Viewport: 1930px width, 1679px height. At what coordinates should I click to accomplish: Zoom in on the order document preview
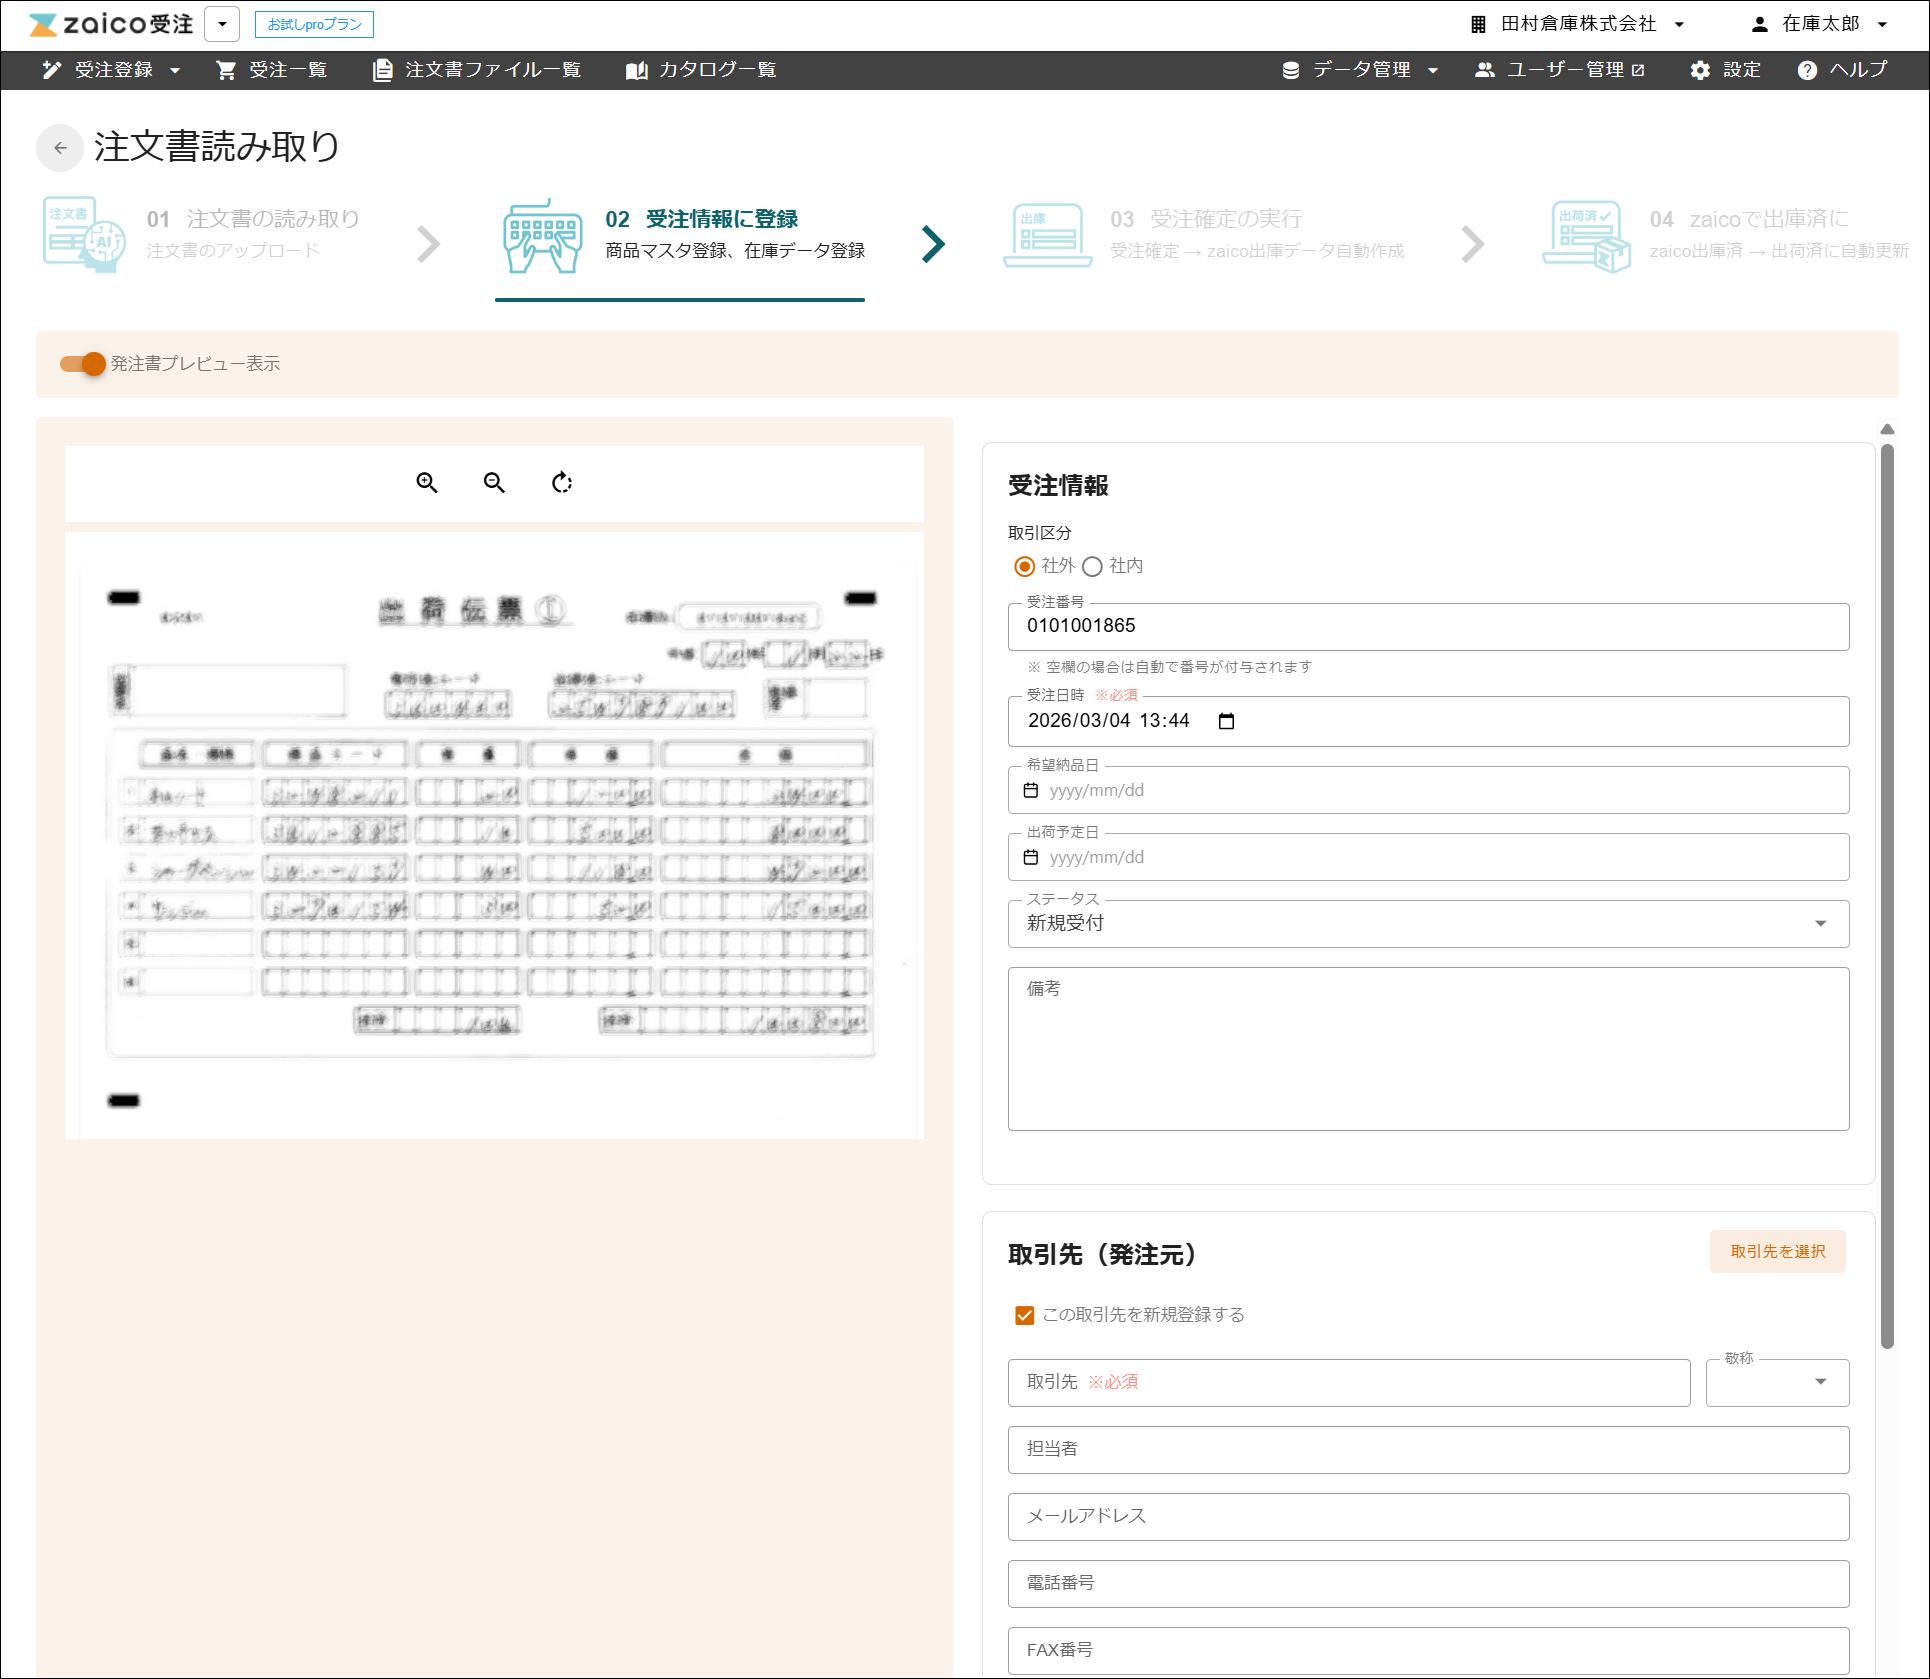[427, 483]
